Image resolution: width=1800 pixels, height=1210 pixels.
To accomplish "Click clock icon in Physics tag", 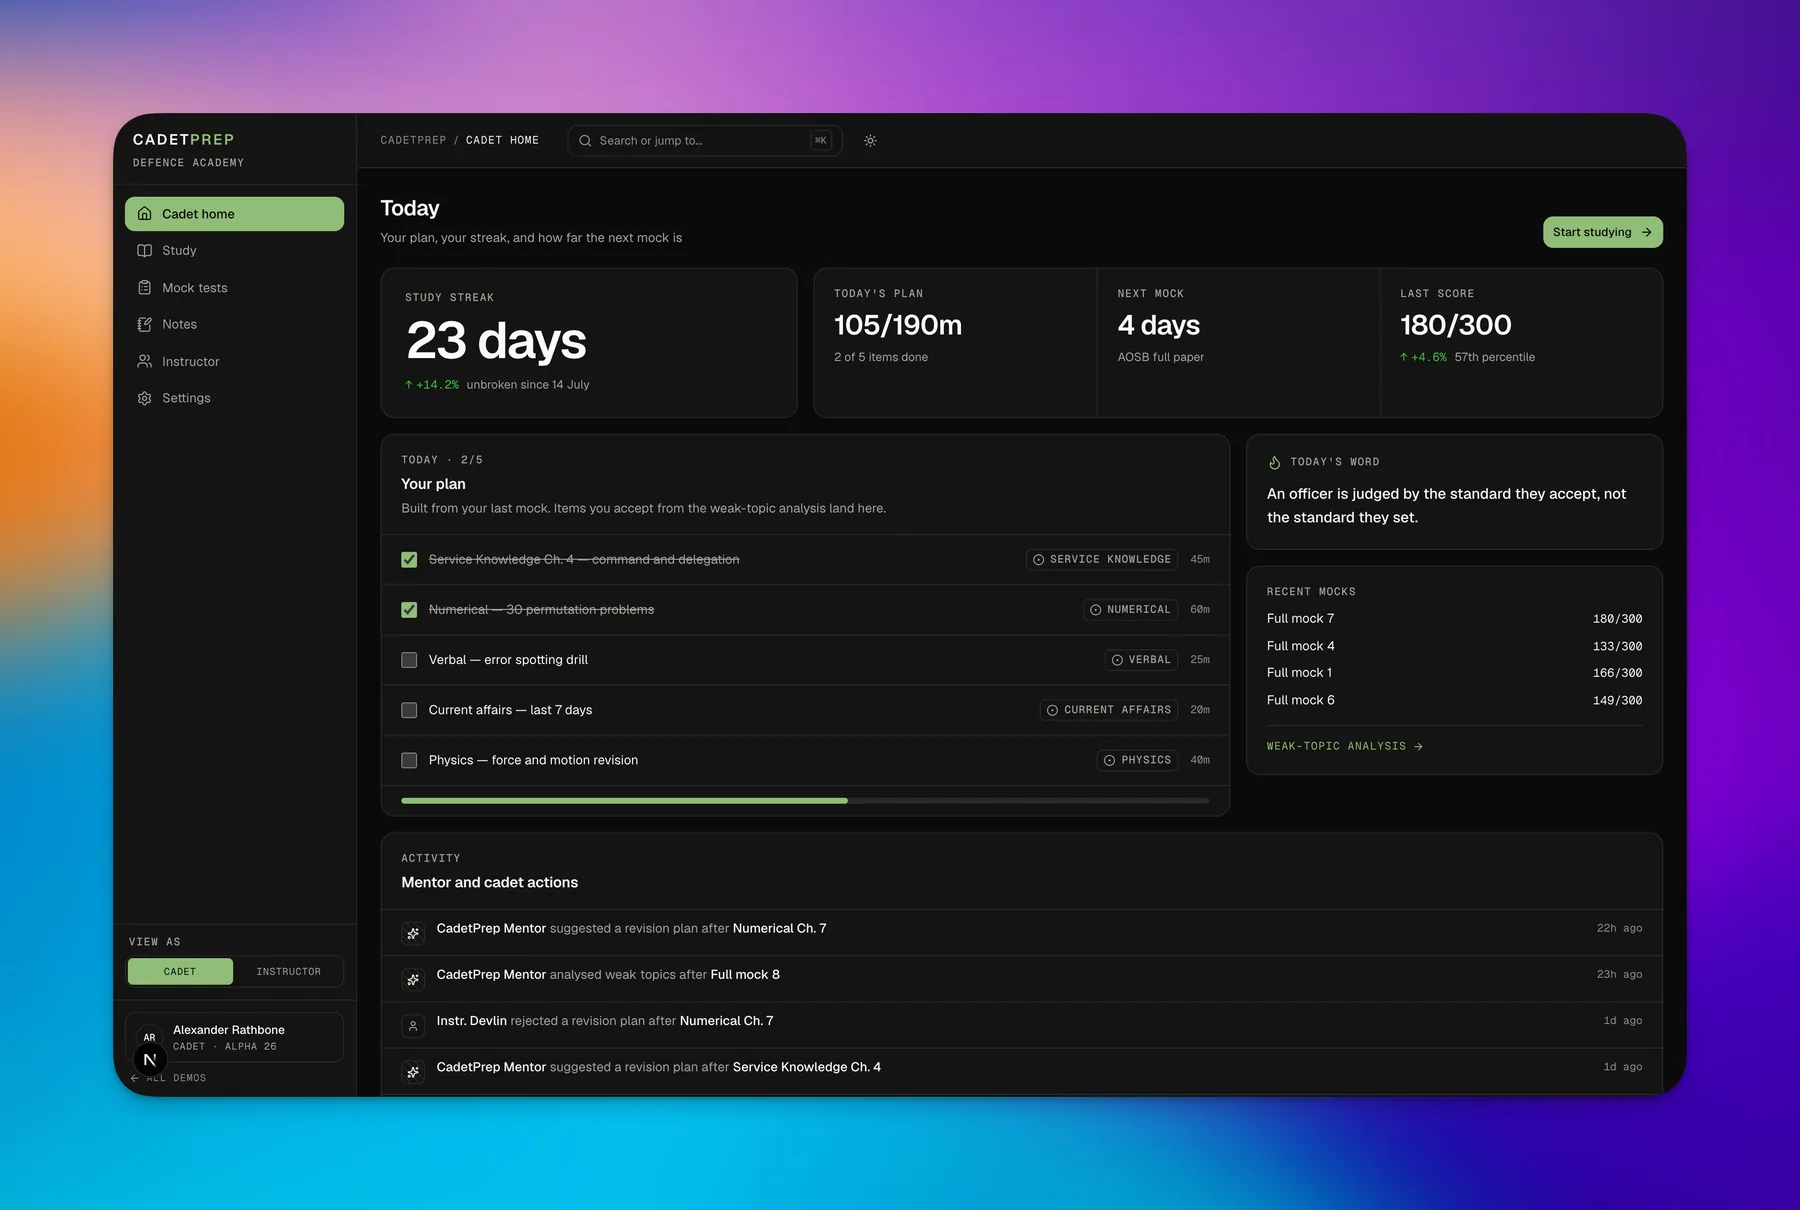I will tap(1109, 761).
